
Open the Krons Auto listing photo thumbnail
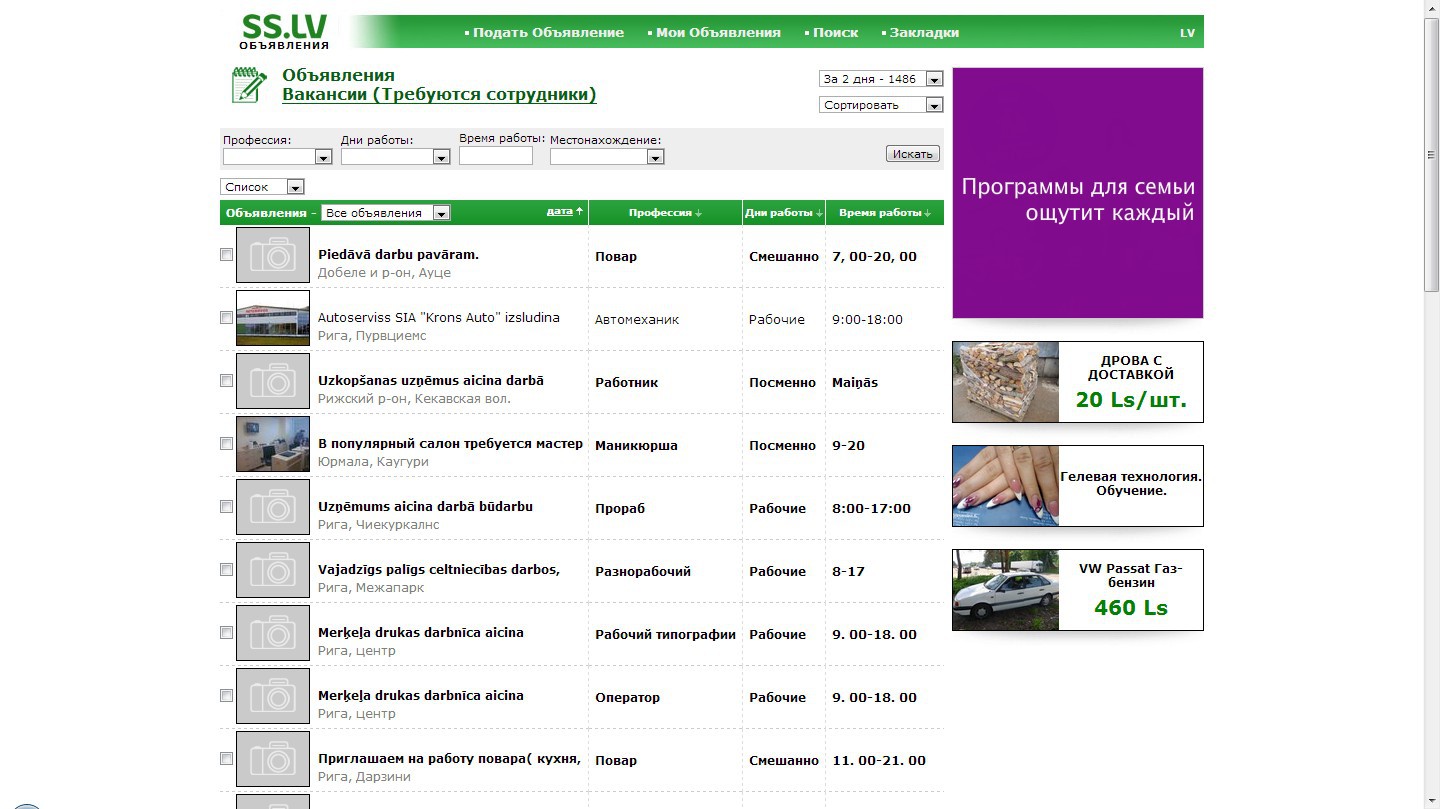(273, 318)
